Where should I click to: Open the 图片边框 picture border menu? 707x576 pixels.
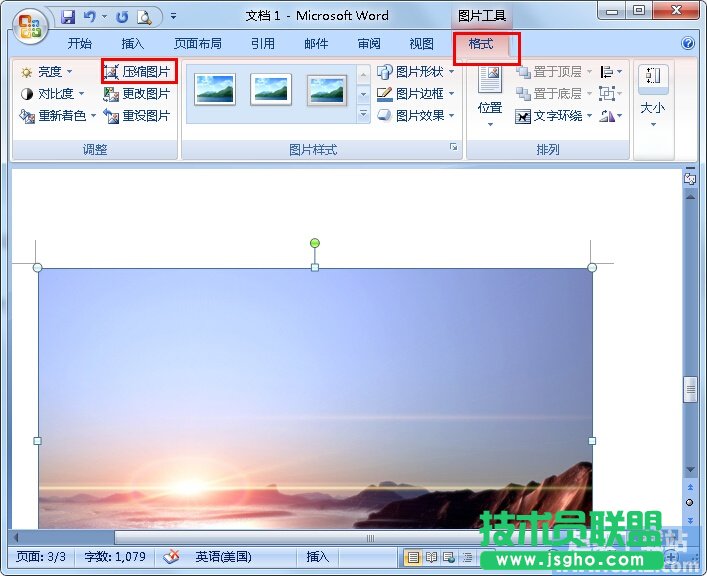click(x=416, y=94)
